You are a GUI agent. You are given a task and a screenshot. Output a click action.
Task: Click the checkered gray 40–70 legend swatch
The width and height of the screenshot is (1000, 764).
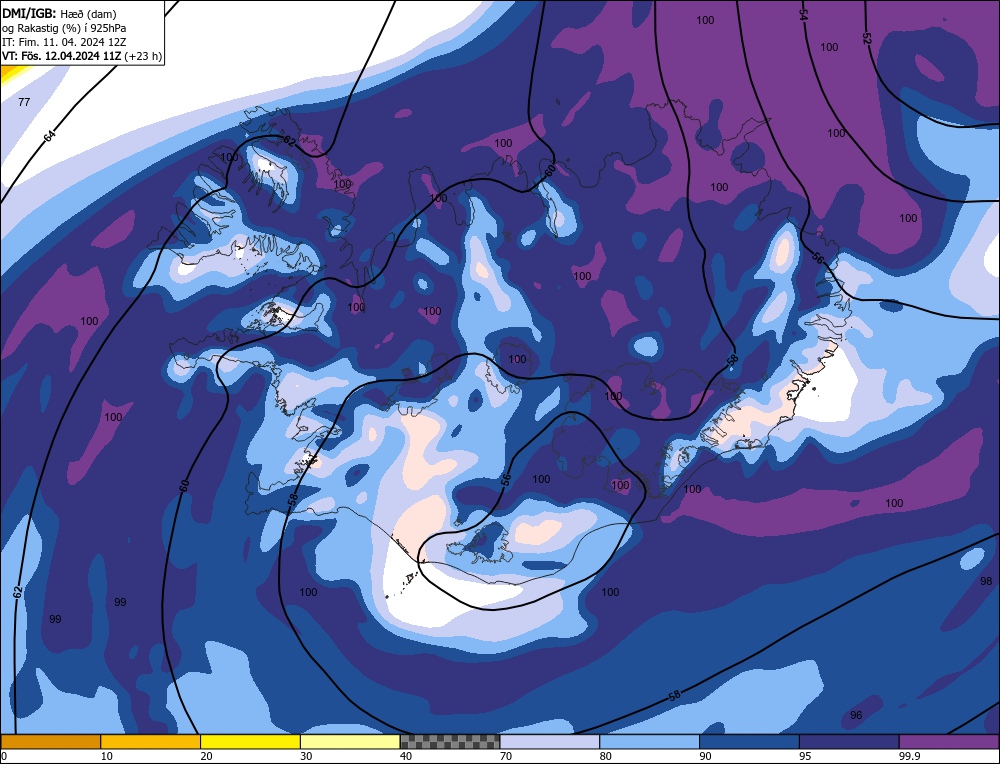[450, 741]
